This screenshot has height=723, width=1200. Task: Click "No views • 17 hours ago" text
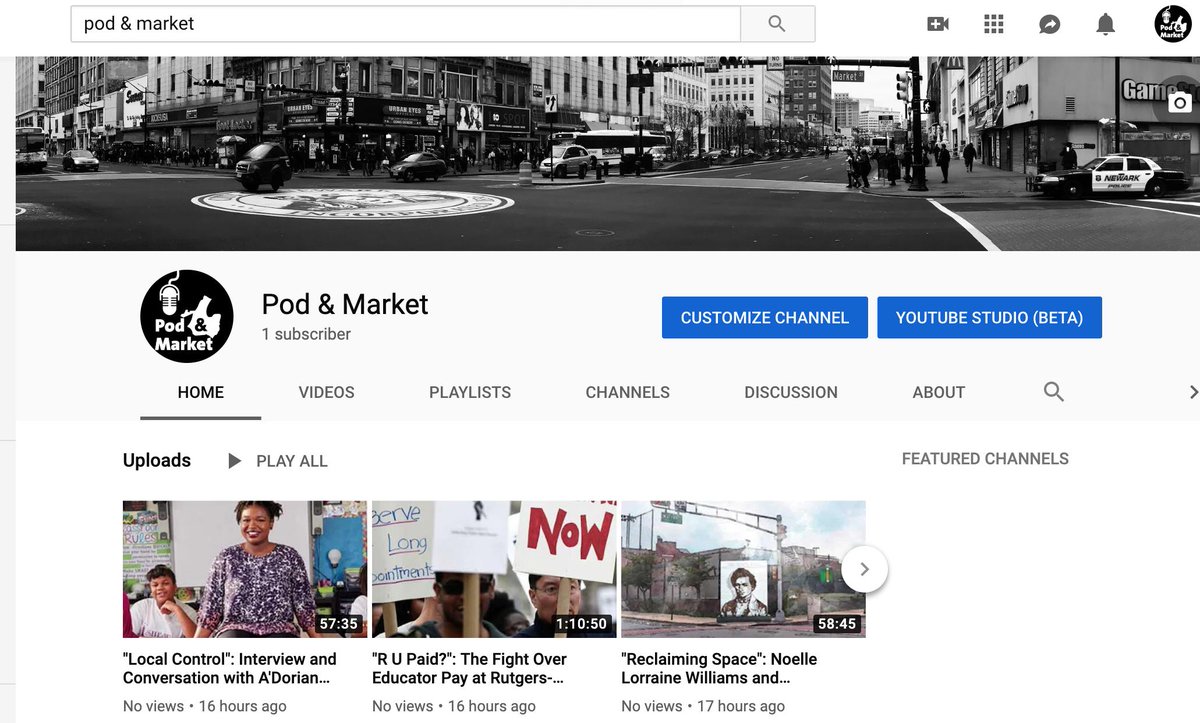click(x=703, y=706)
